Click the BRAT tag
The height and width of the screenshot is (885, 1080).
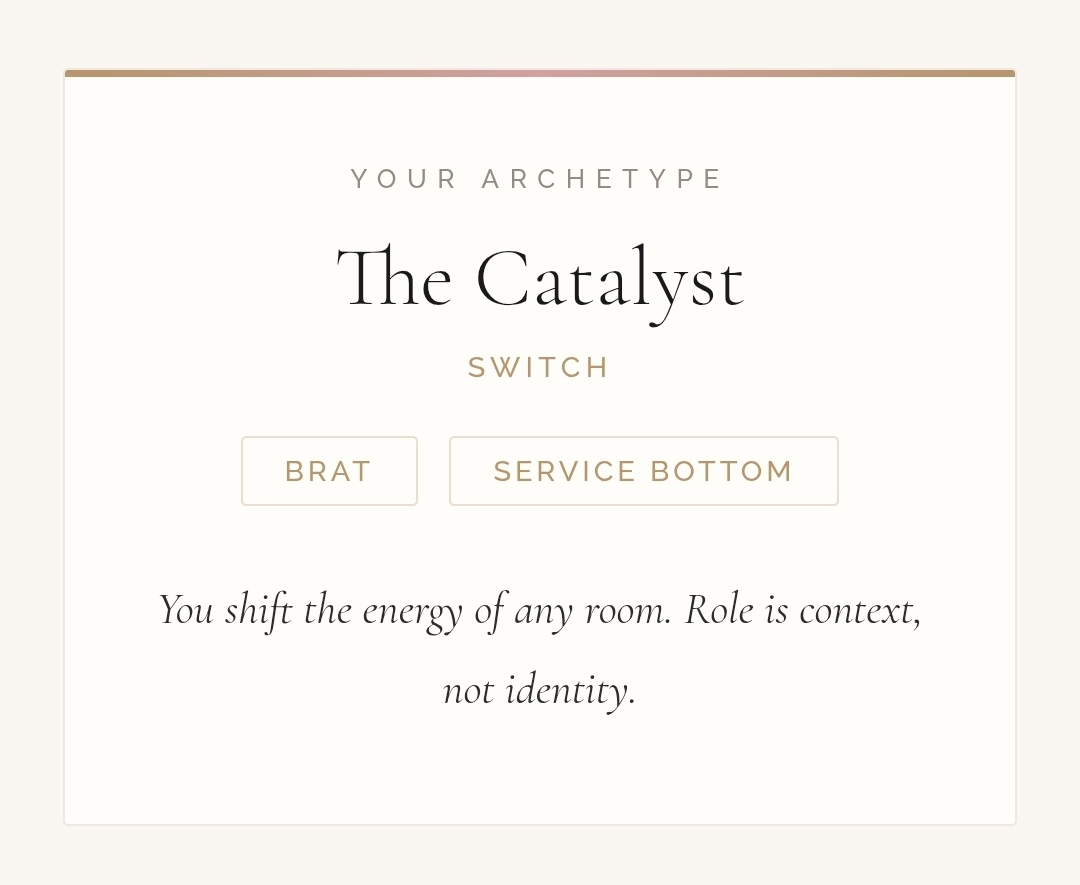tap(329, 471)
